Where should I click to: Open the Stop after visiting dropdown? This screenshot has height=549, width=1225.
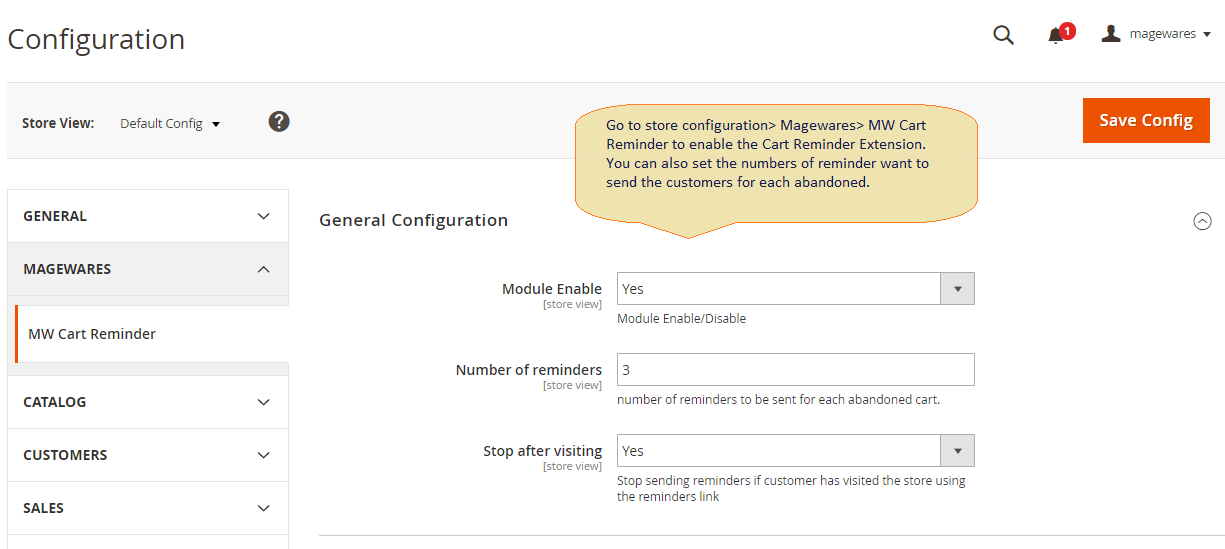point(795,451)
